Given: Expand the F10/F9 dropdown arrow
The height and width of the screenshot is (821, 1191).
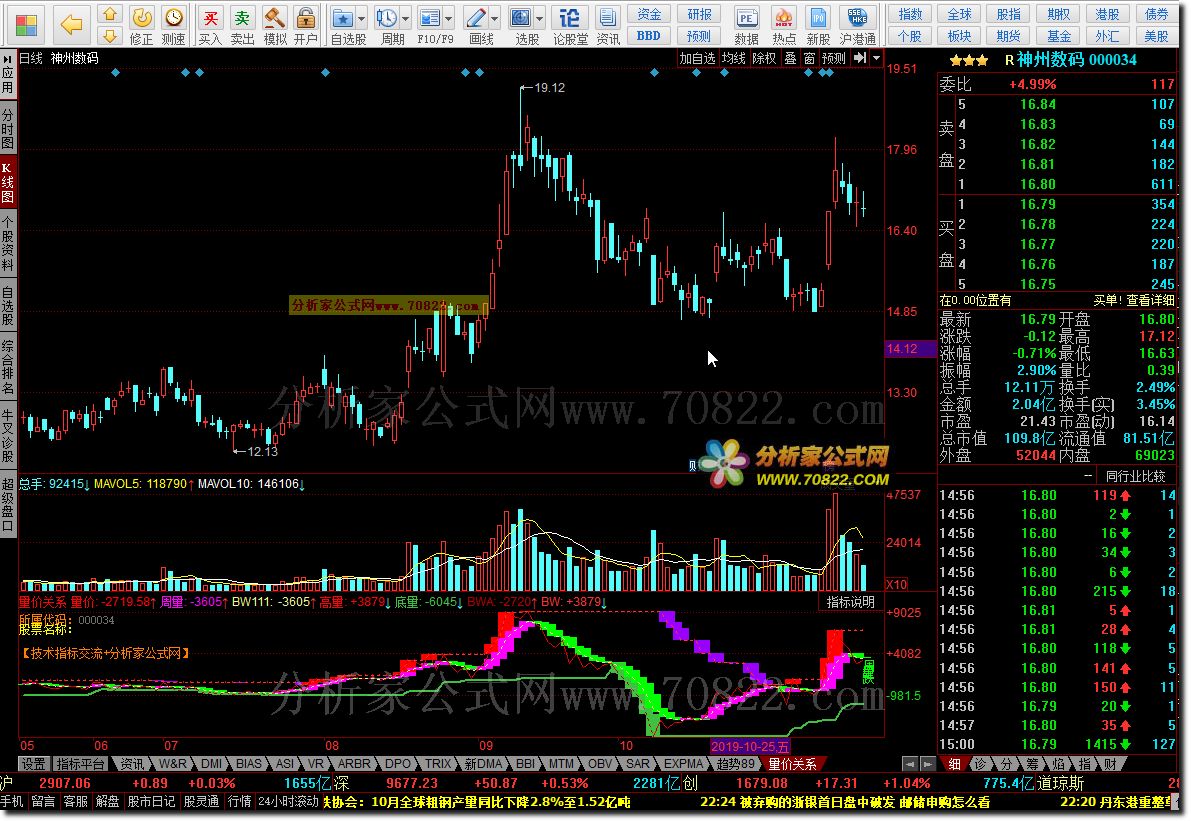Looking at the screenshot, I should (x=449, y=18).
